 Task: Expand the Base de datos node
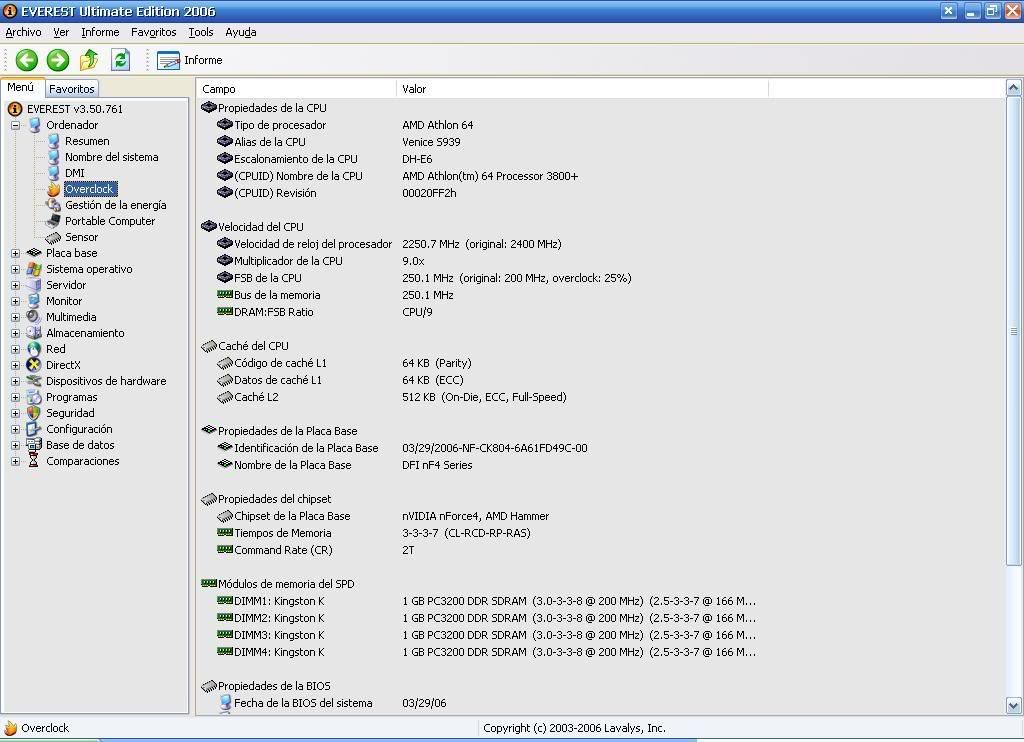[x=15, y=445]
